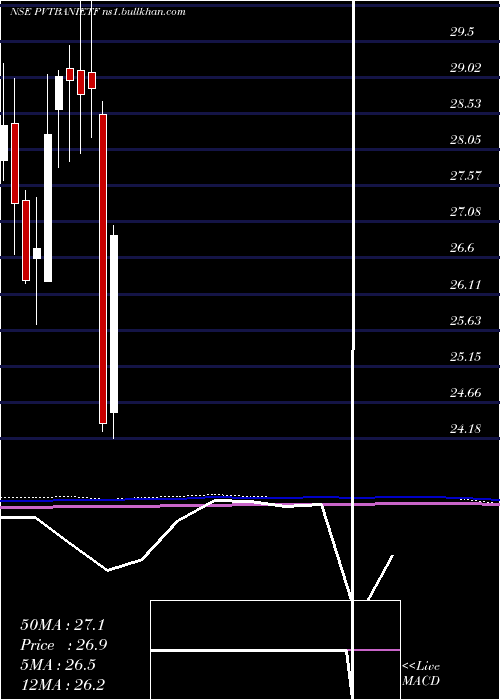
Task: Click the 26.6 price axis label
Action: (x=462, y=248)
